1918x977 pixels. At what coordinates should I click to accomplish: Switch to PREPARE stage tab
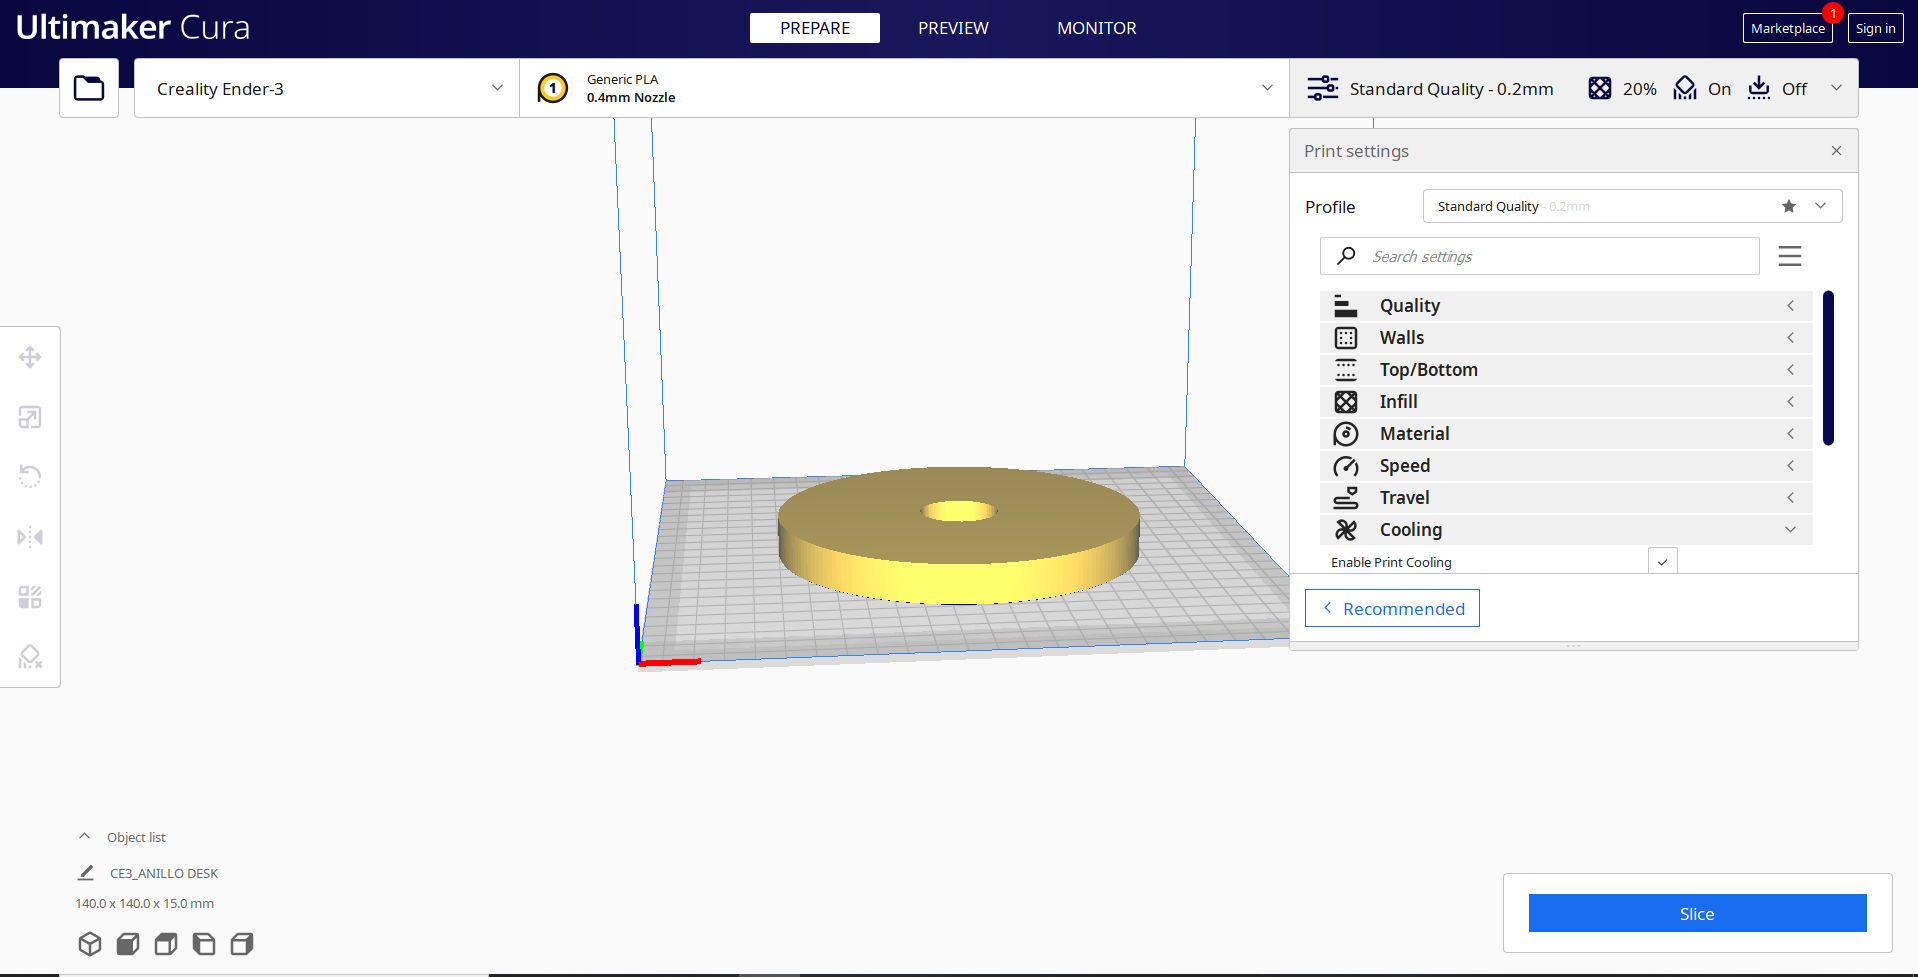click(815, 28)
